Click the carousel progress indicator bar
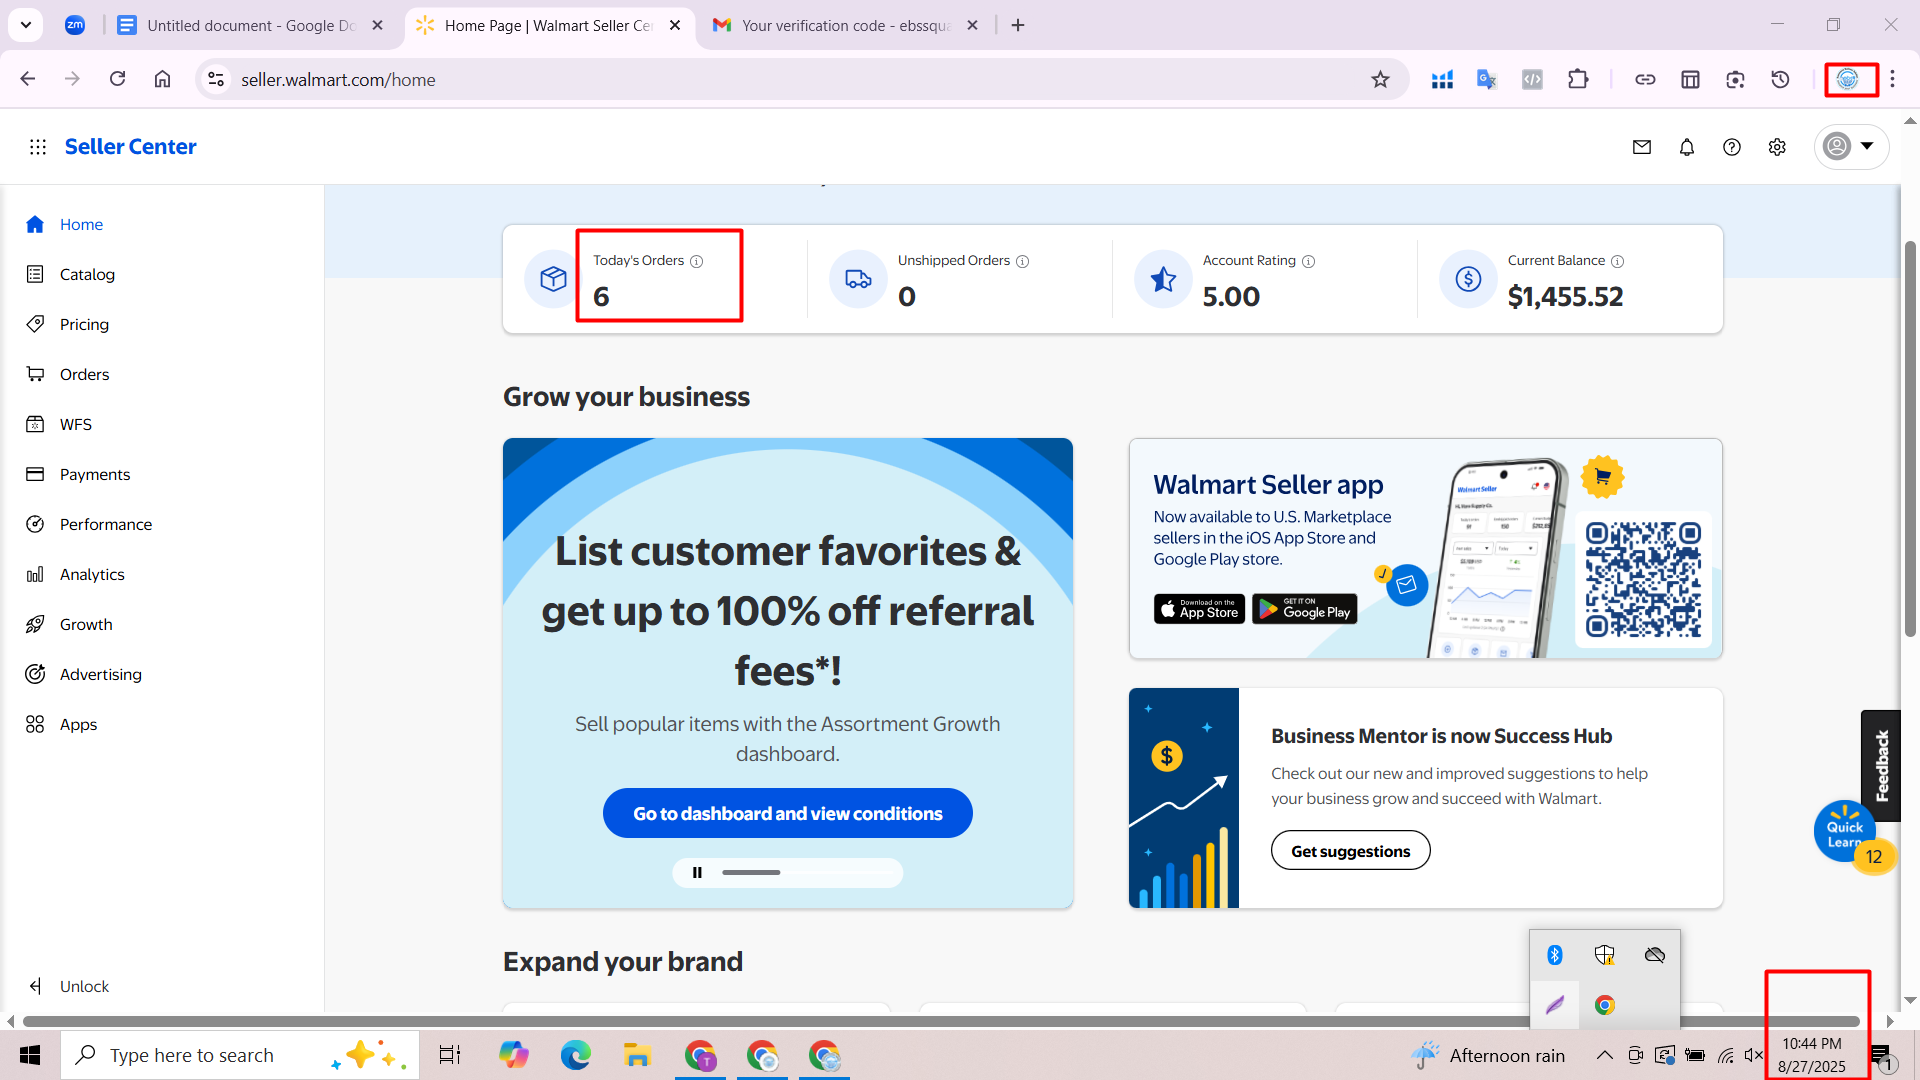Screen dimensions: 1920x1080 pos(809,873)
